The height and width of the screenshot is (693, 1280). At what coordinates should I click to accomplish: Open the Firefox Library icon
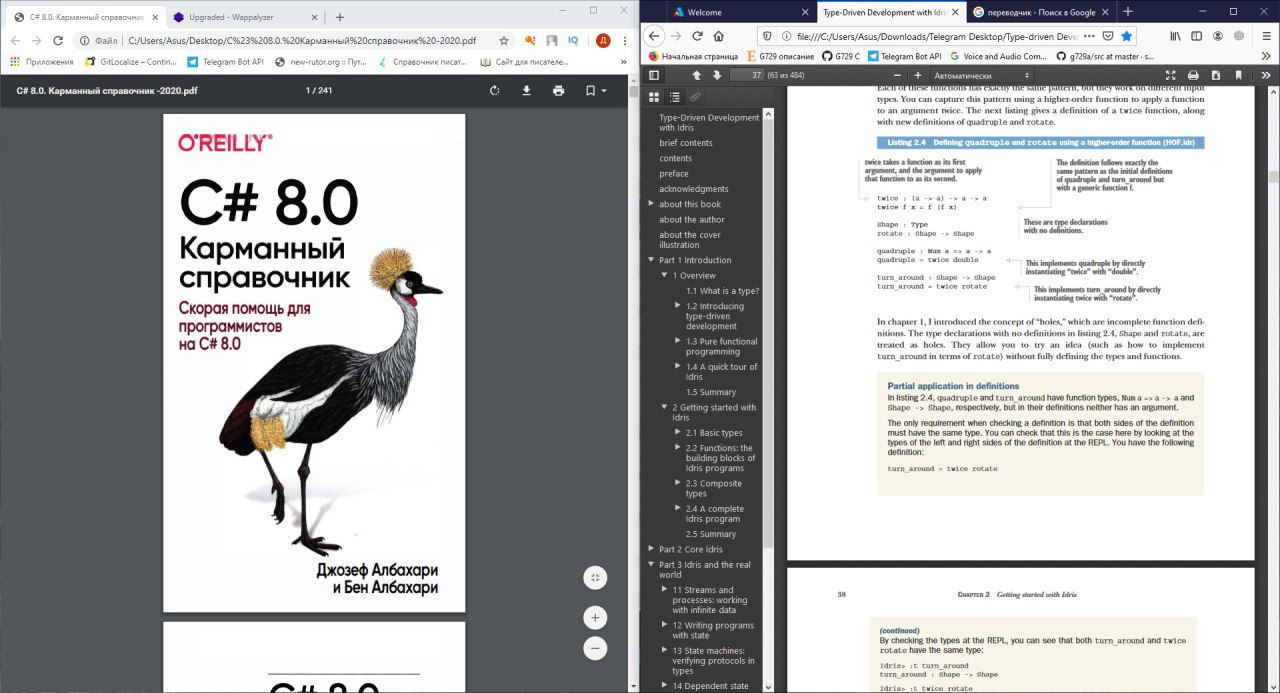tap(1176, 36)
